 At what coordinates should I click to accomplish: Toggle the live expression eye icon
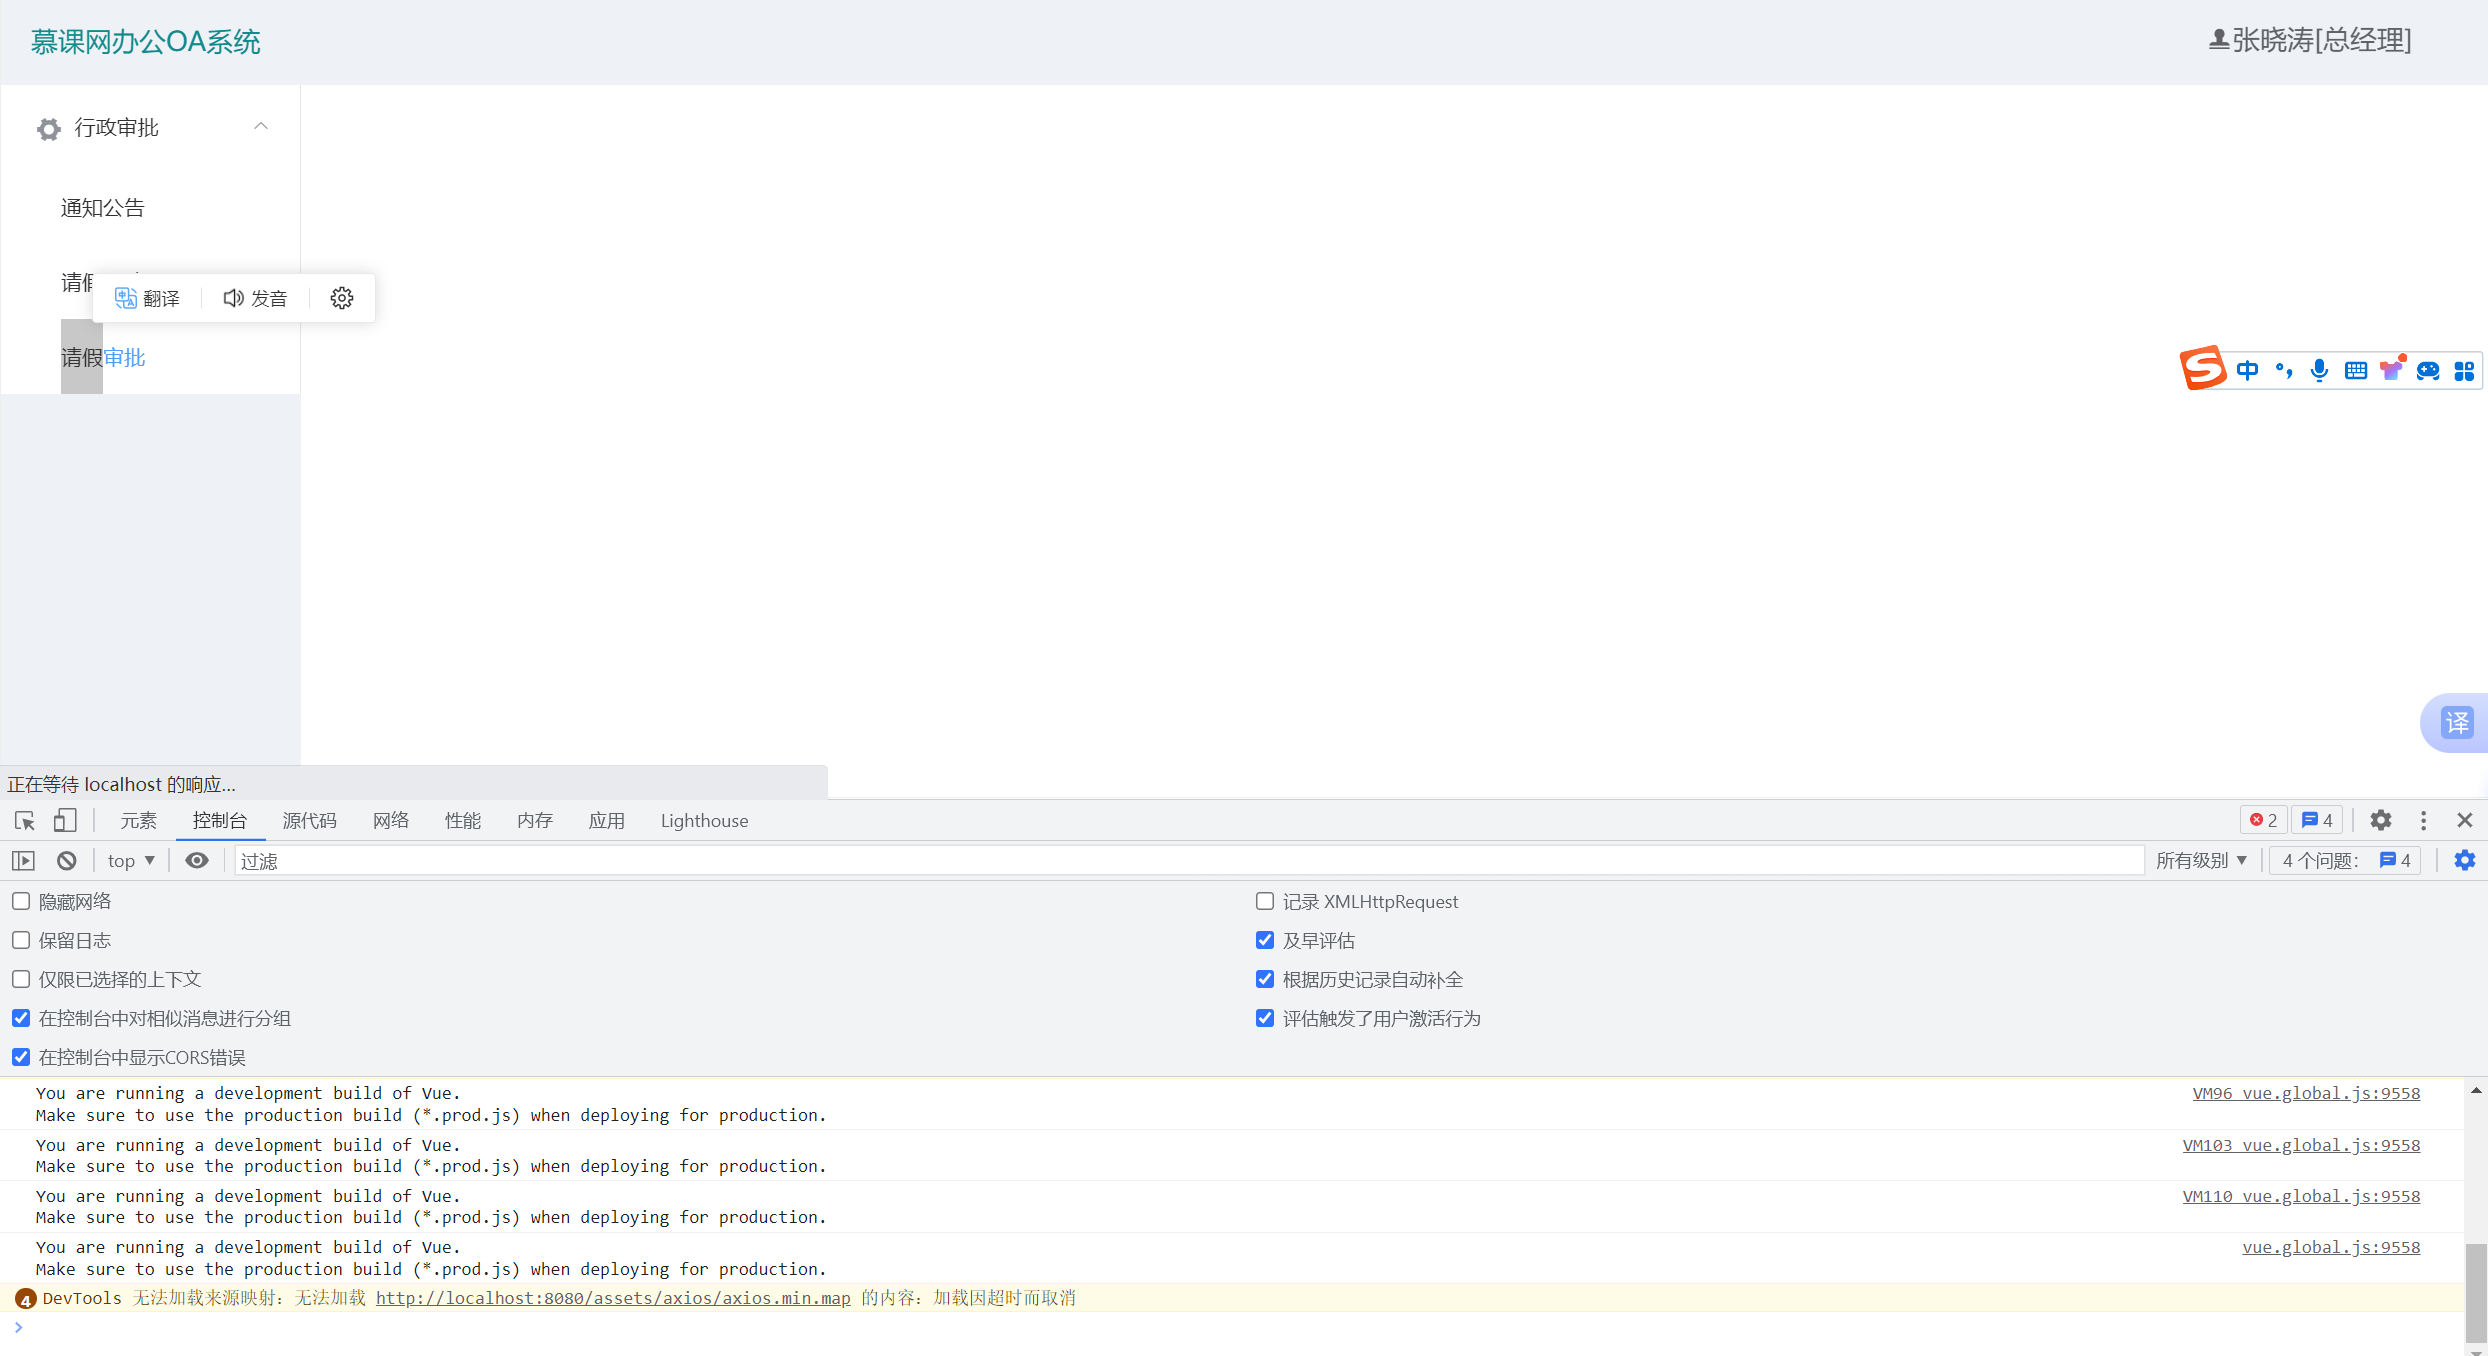click(197, 860)
